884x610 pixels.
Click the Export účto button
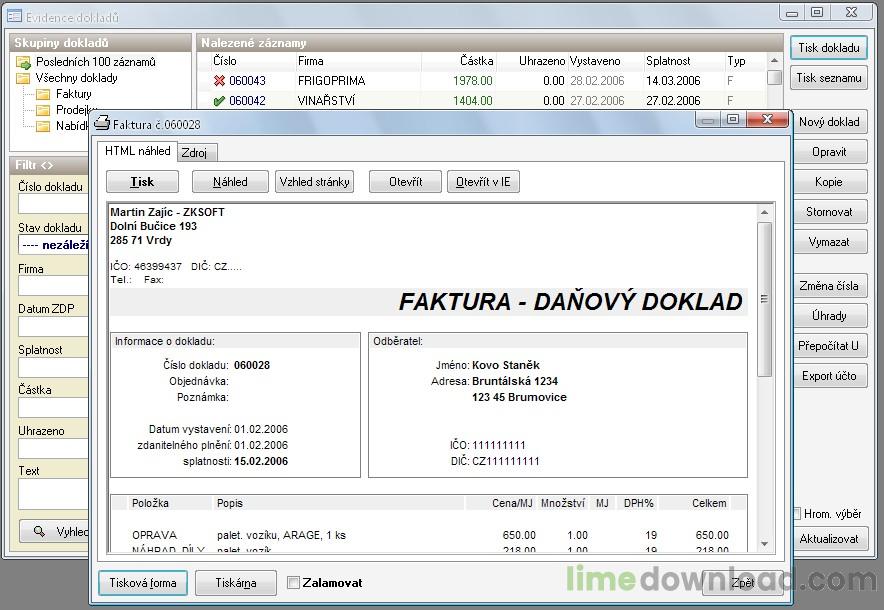[x=829, y=376]
